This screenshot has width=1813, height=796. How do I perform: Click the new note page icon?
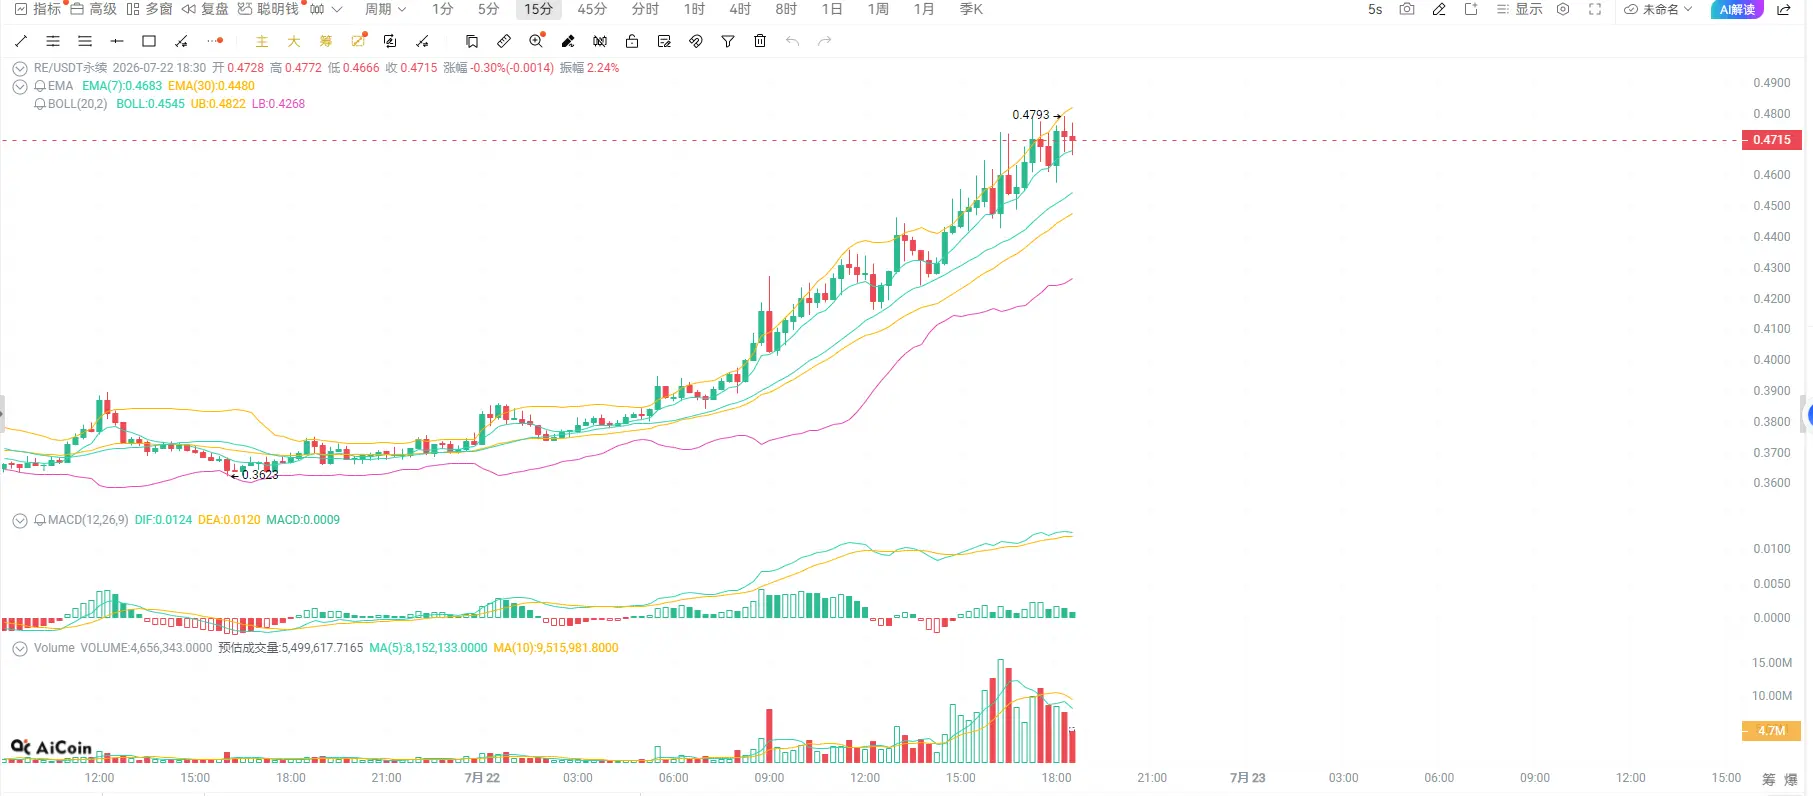coord(1471,9)
